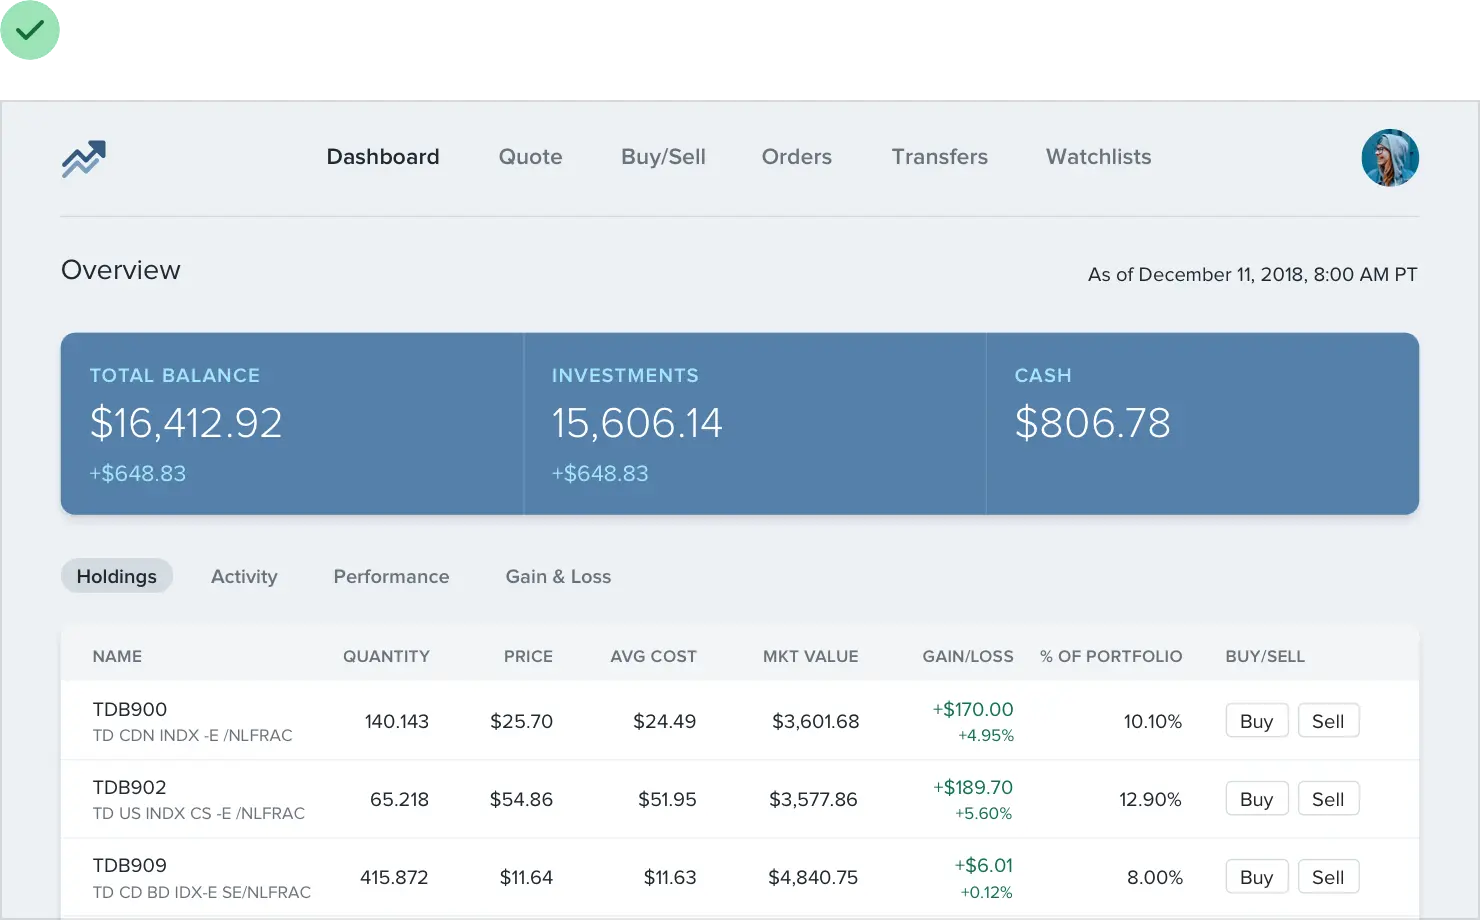Open the Gain & Loss tab
Viewport: 1480px width, 920px height.
click(558, 577)
